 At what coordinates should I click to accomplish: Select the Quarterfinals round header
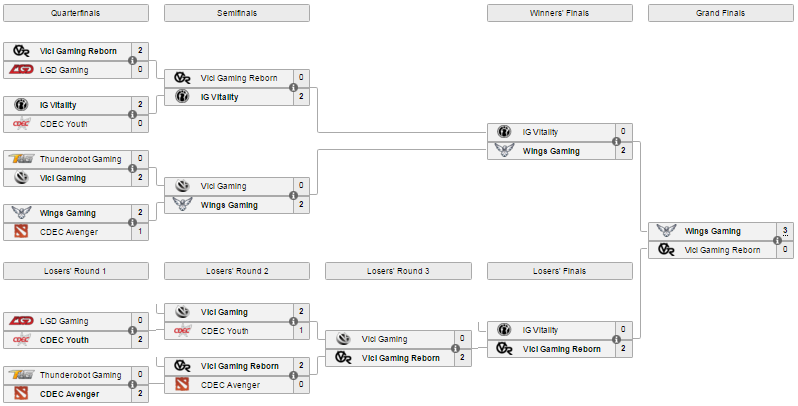click(76, 13)
